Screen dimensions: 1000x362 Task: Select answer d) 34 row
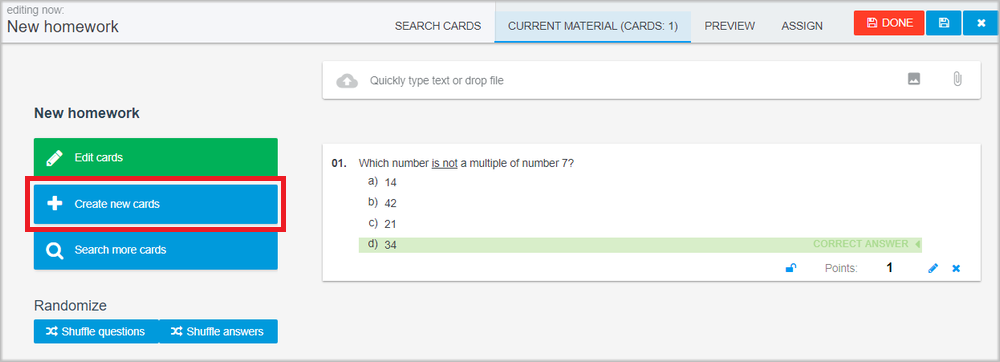pyautogui.click(x=640, y=245)
